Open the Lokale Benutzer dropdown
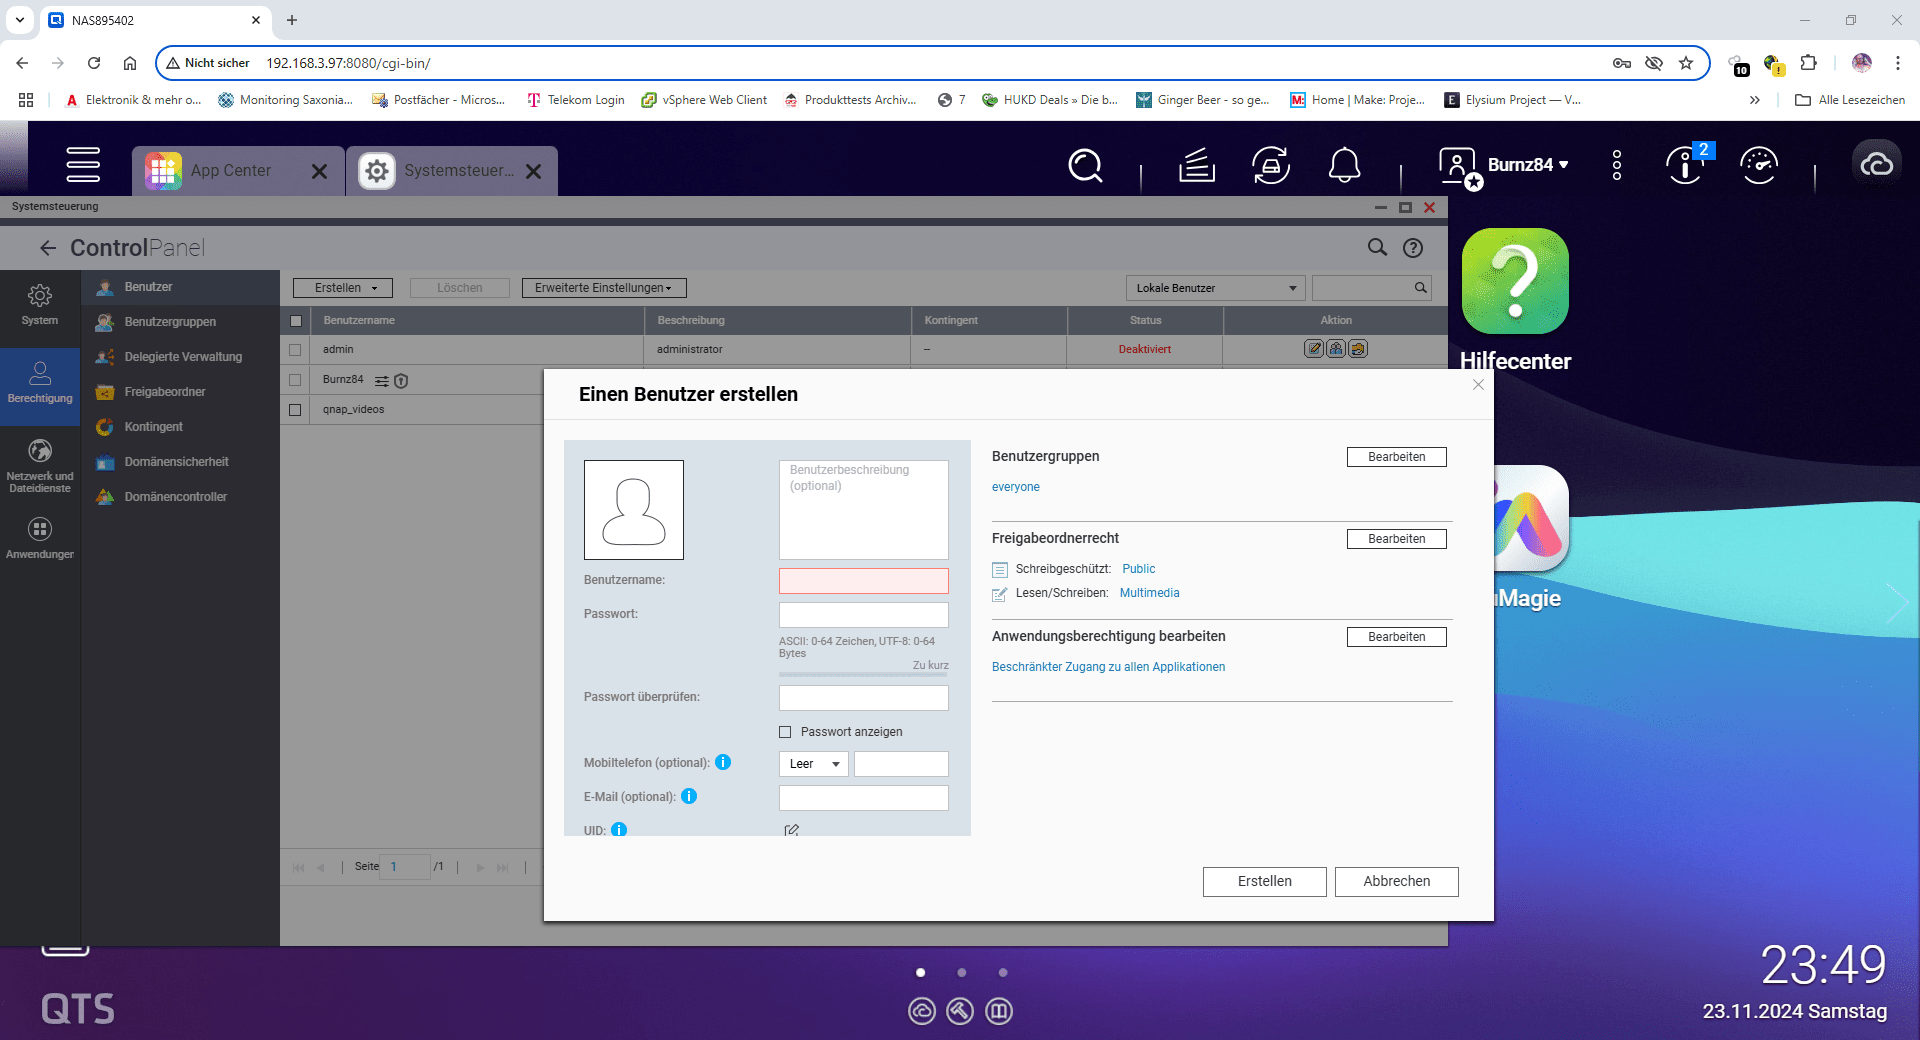Screen dimensions: 1920x1040 pos(1216,288)
